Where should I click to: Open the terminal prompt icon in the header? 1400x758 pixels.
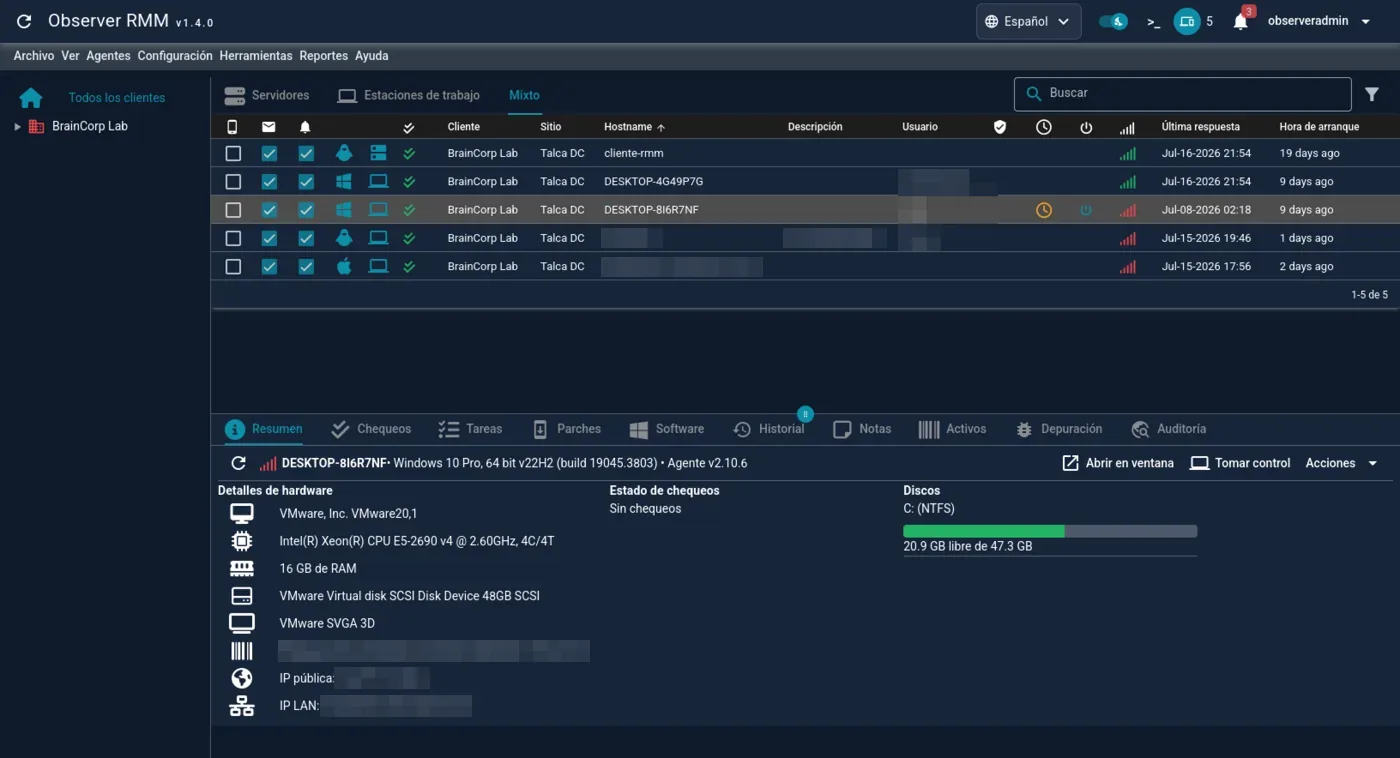1153,21
